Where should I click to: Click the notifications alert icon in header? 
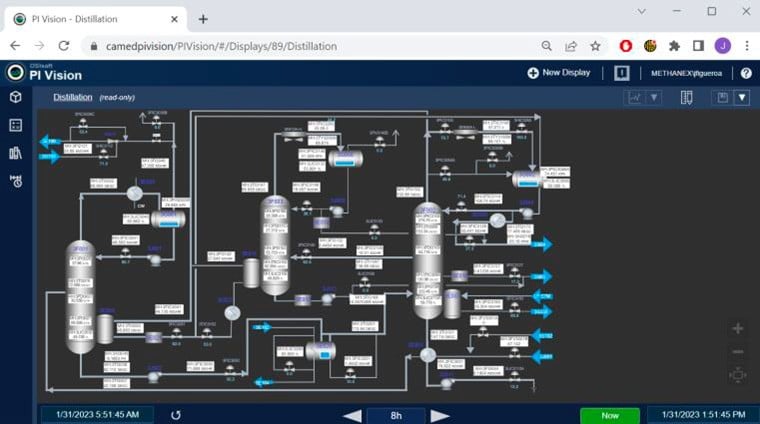pyautogui.click(x=621, y=73)
